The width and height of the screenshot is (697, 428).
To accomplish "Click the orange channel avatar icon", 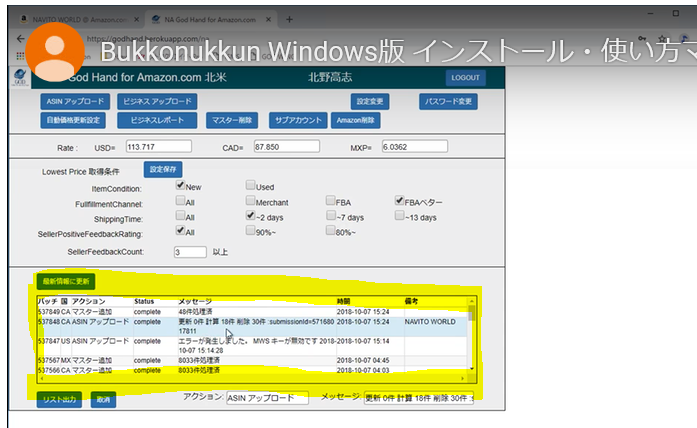I will click(x=55, y=52).
